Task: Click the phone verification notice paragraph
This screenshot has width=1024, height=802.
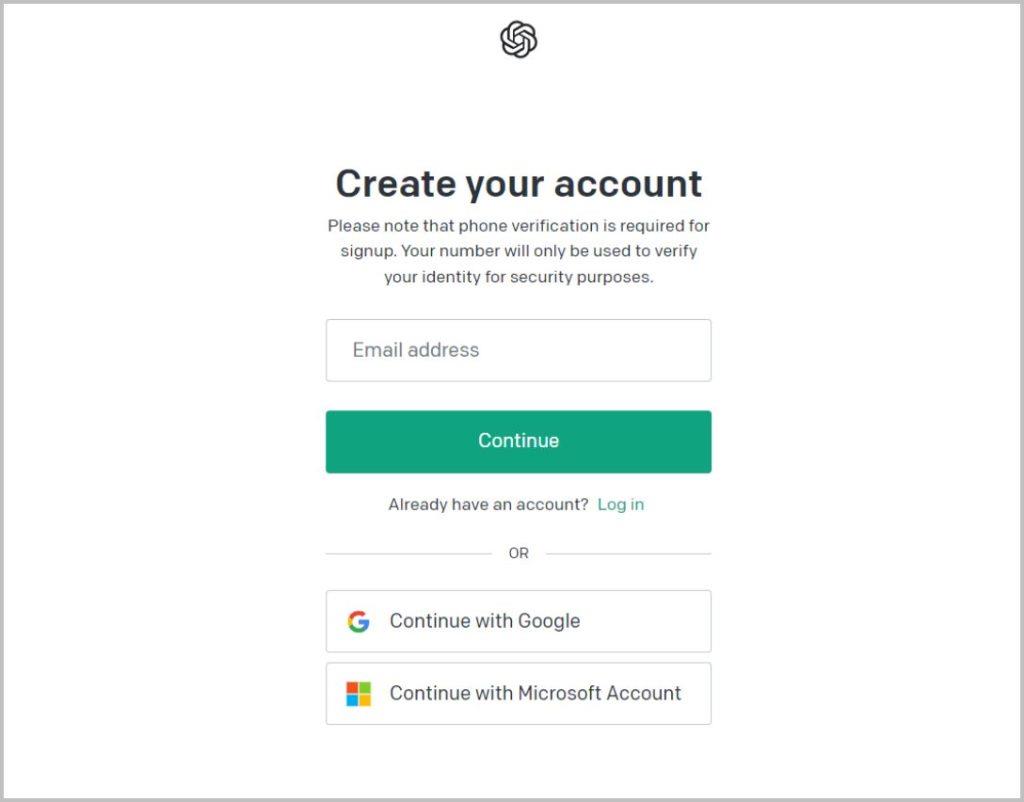Action: coord(519,251)
